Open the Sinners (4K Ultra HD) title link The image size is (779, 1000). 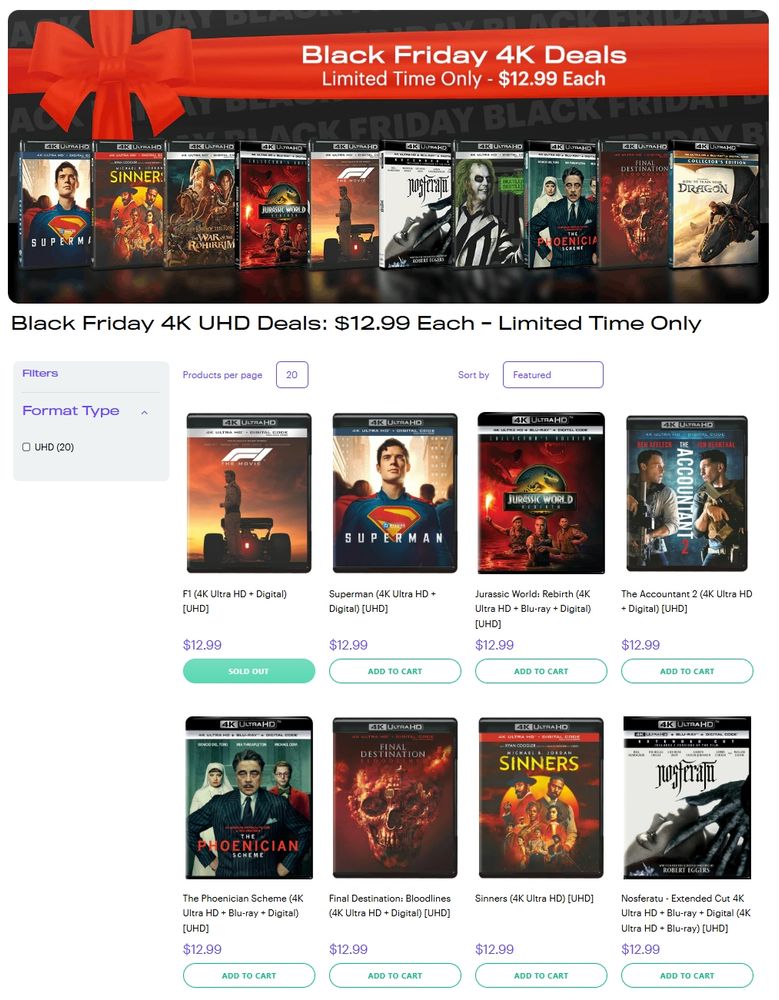[x=534, y=898]
